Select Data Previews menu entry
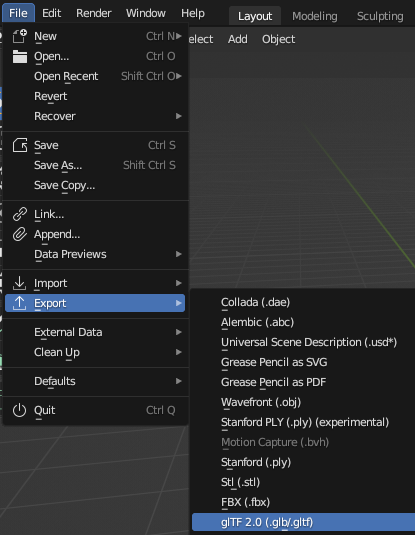This screenshot has height=535, width=415. pyautogui.click(x=95, y=254)
